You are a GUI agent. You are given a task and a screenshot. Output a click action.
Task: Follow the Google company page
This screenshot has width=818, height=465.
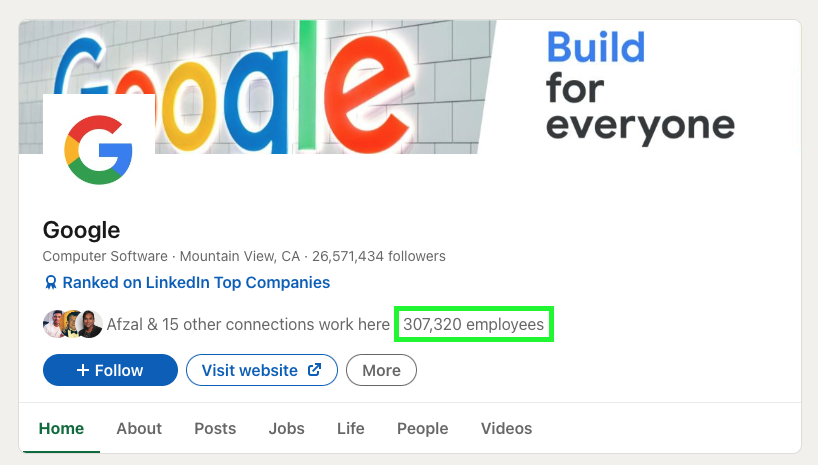pyautogui.click(x=110, y=370)
